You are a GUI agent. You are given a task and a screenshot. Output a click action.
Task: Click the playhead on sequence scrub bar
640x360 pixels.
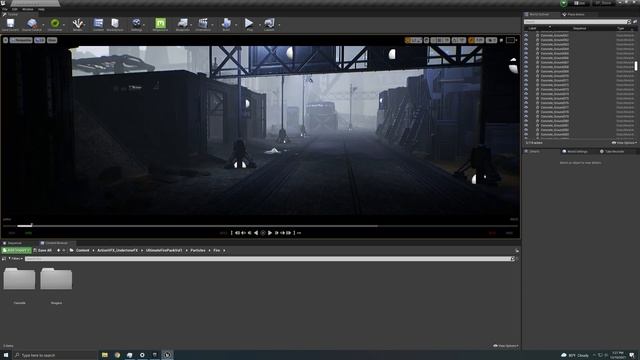coord(32,225)
